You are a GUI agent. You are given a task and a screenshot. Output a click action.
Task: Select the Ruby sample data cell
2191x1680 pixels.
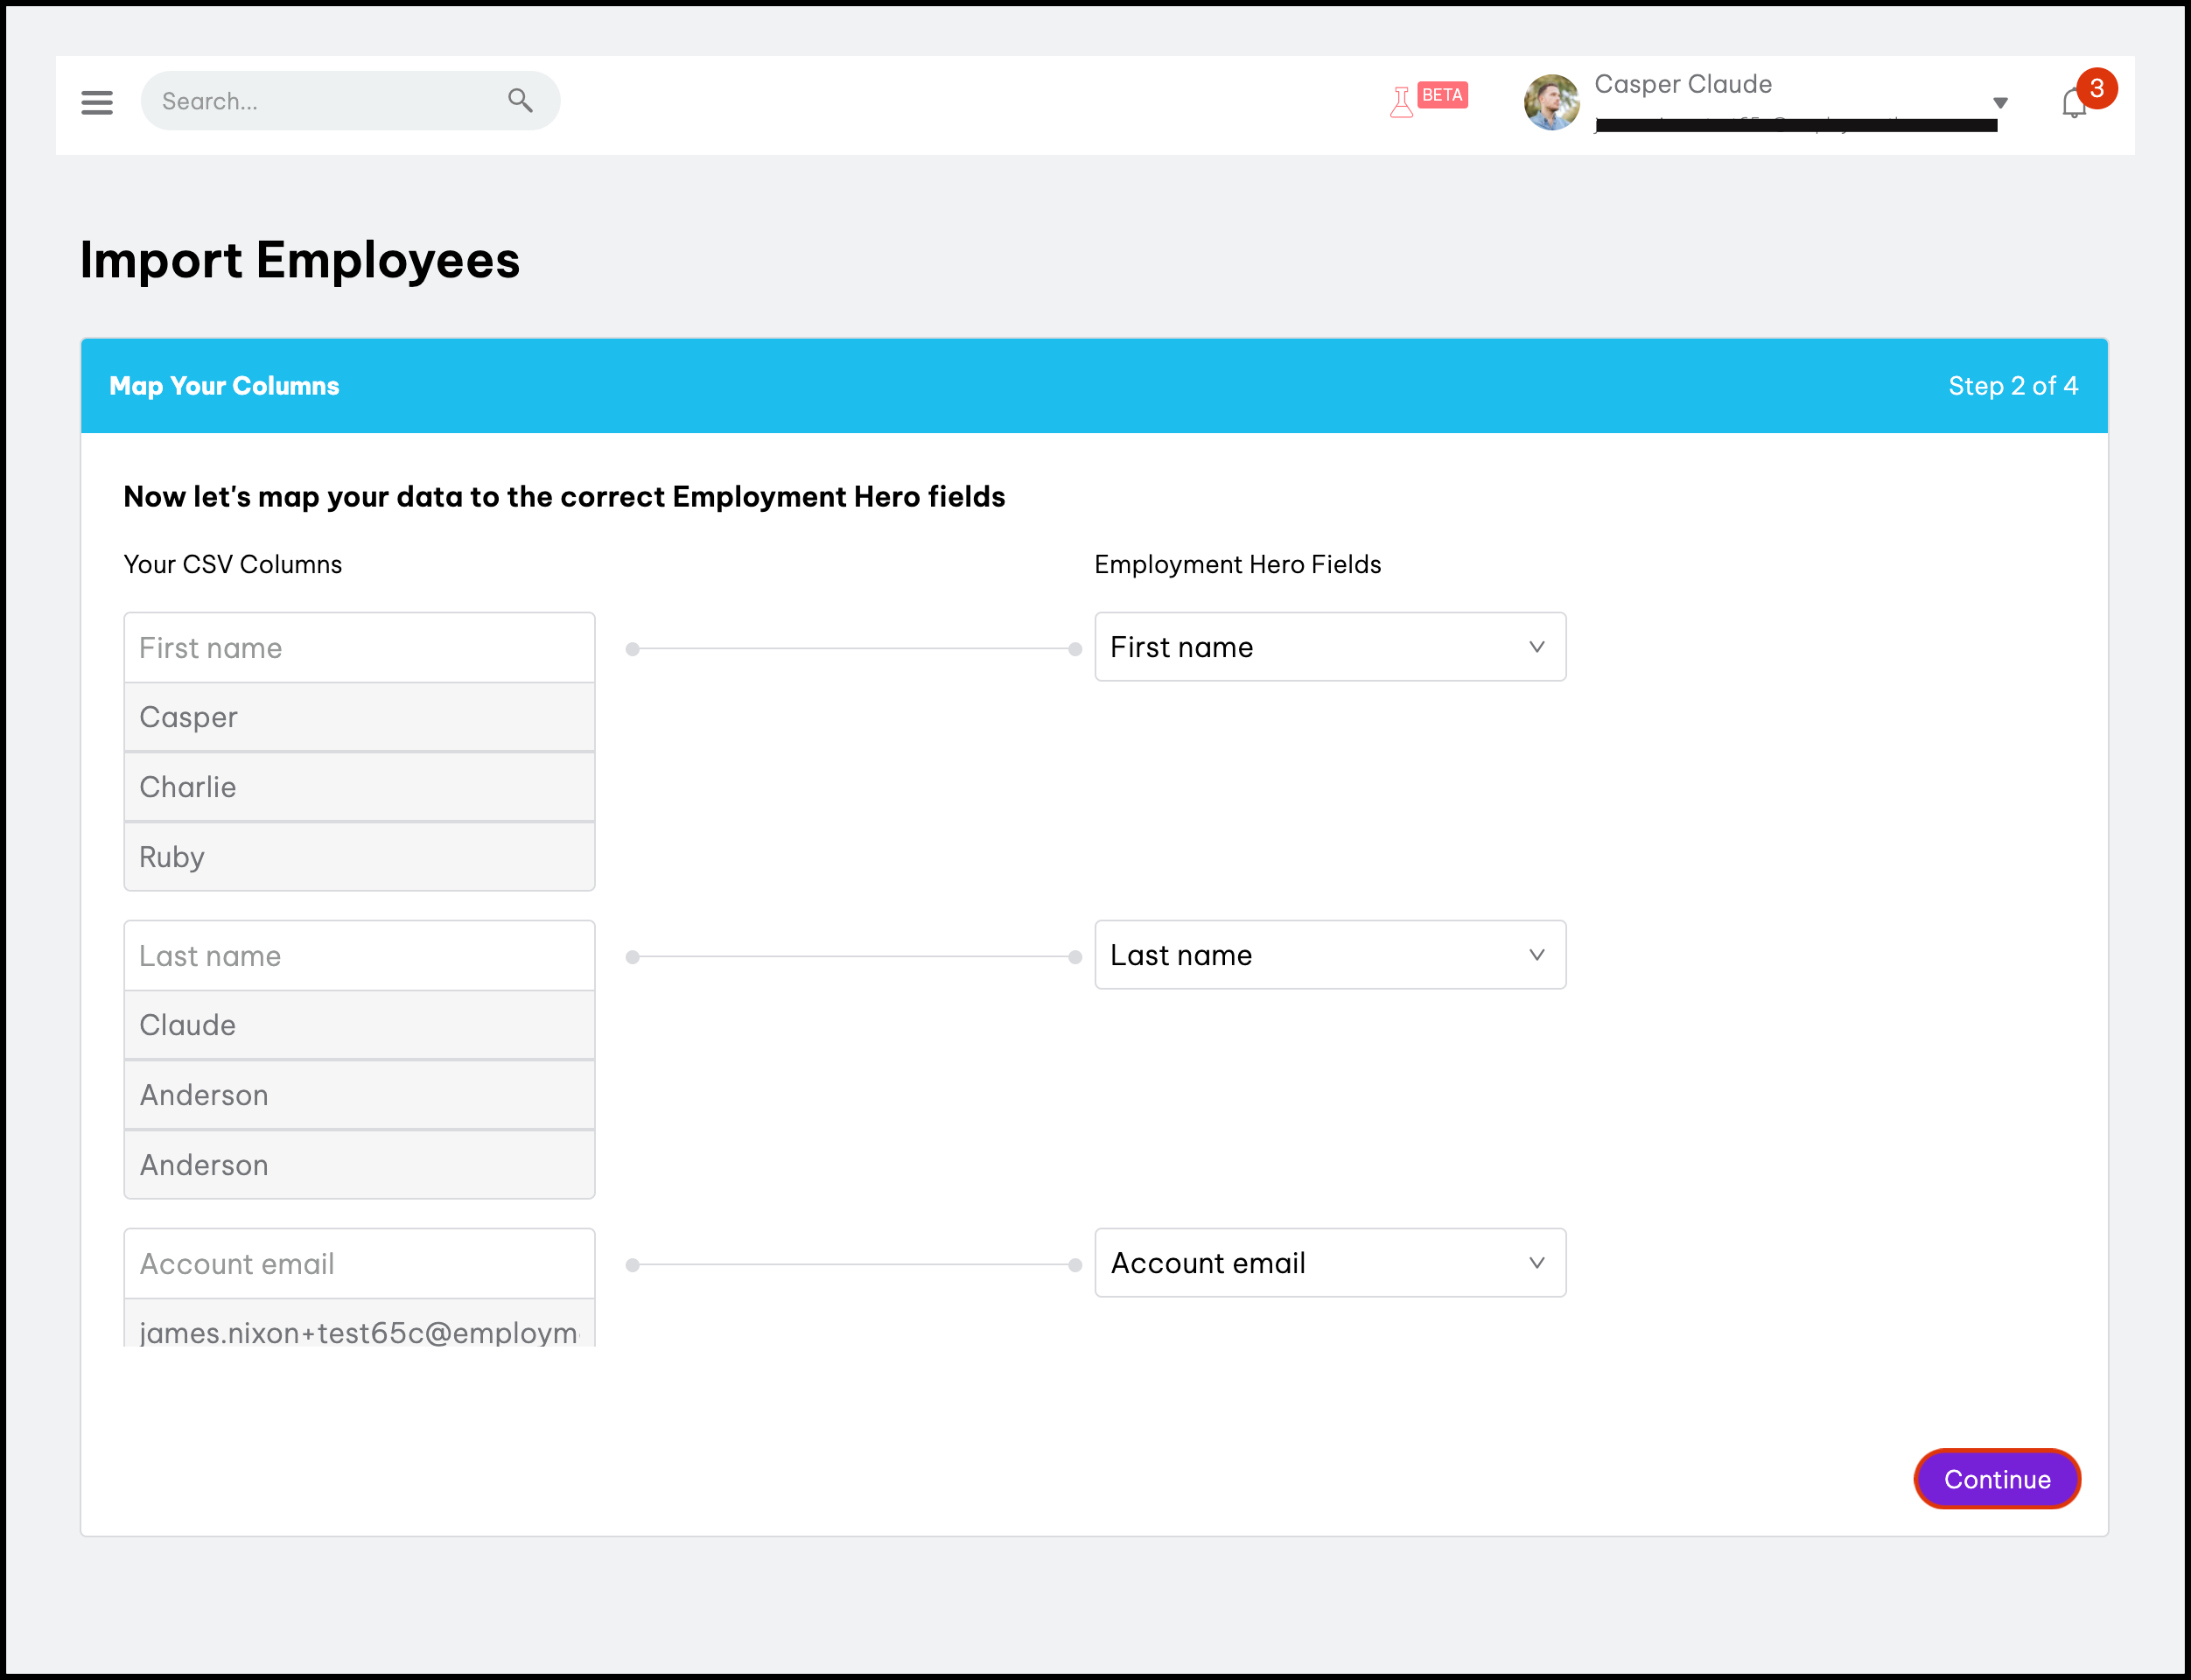tap(359, 857)
